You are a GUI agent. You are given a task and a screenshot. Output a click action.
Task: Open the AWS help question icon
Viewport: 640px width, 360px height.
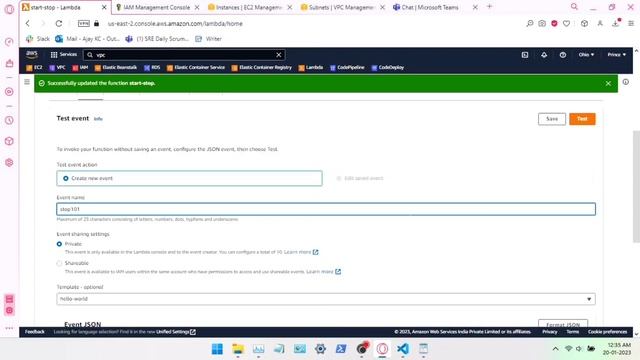563,55
